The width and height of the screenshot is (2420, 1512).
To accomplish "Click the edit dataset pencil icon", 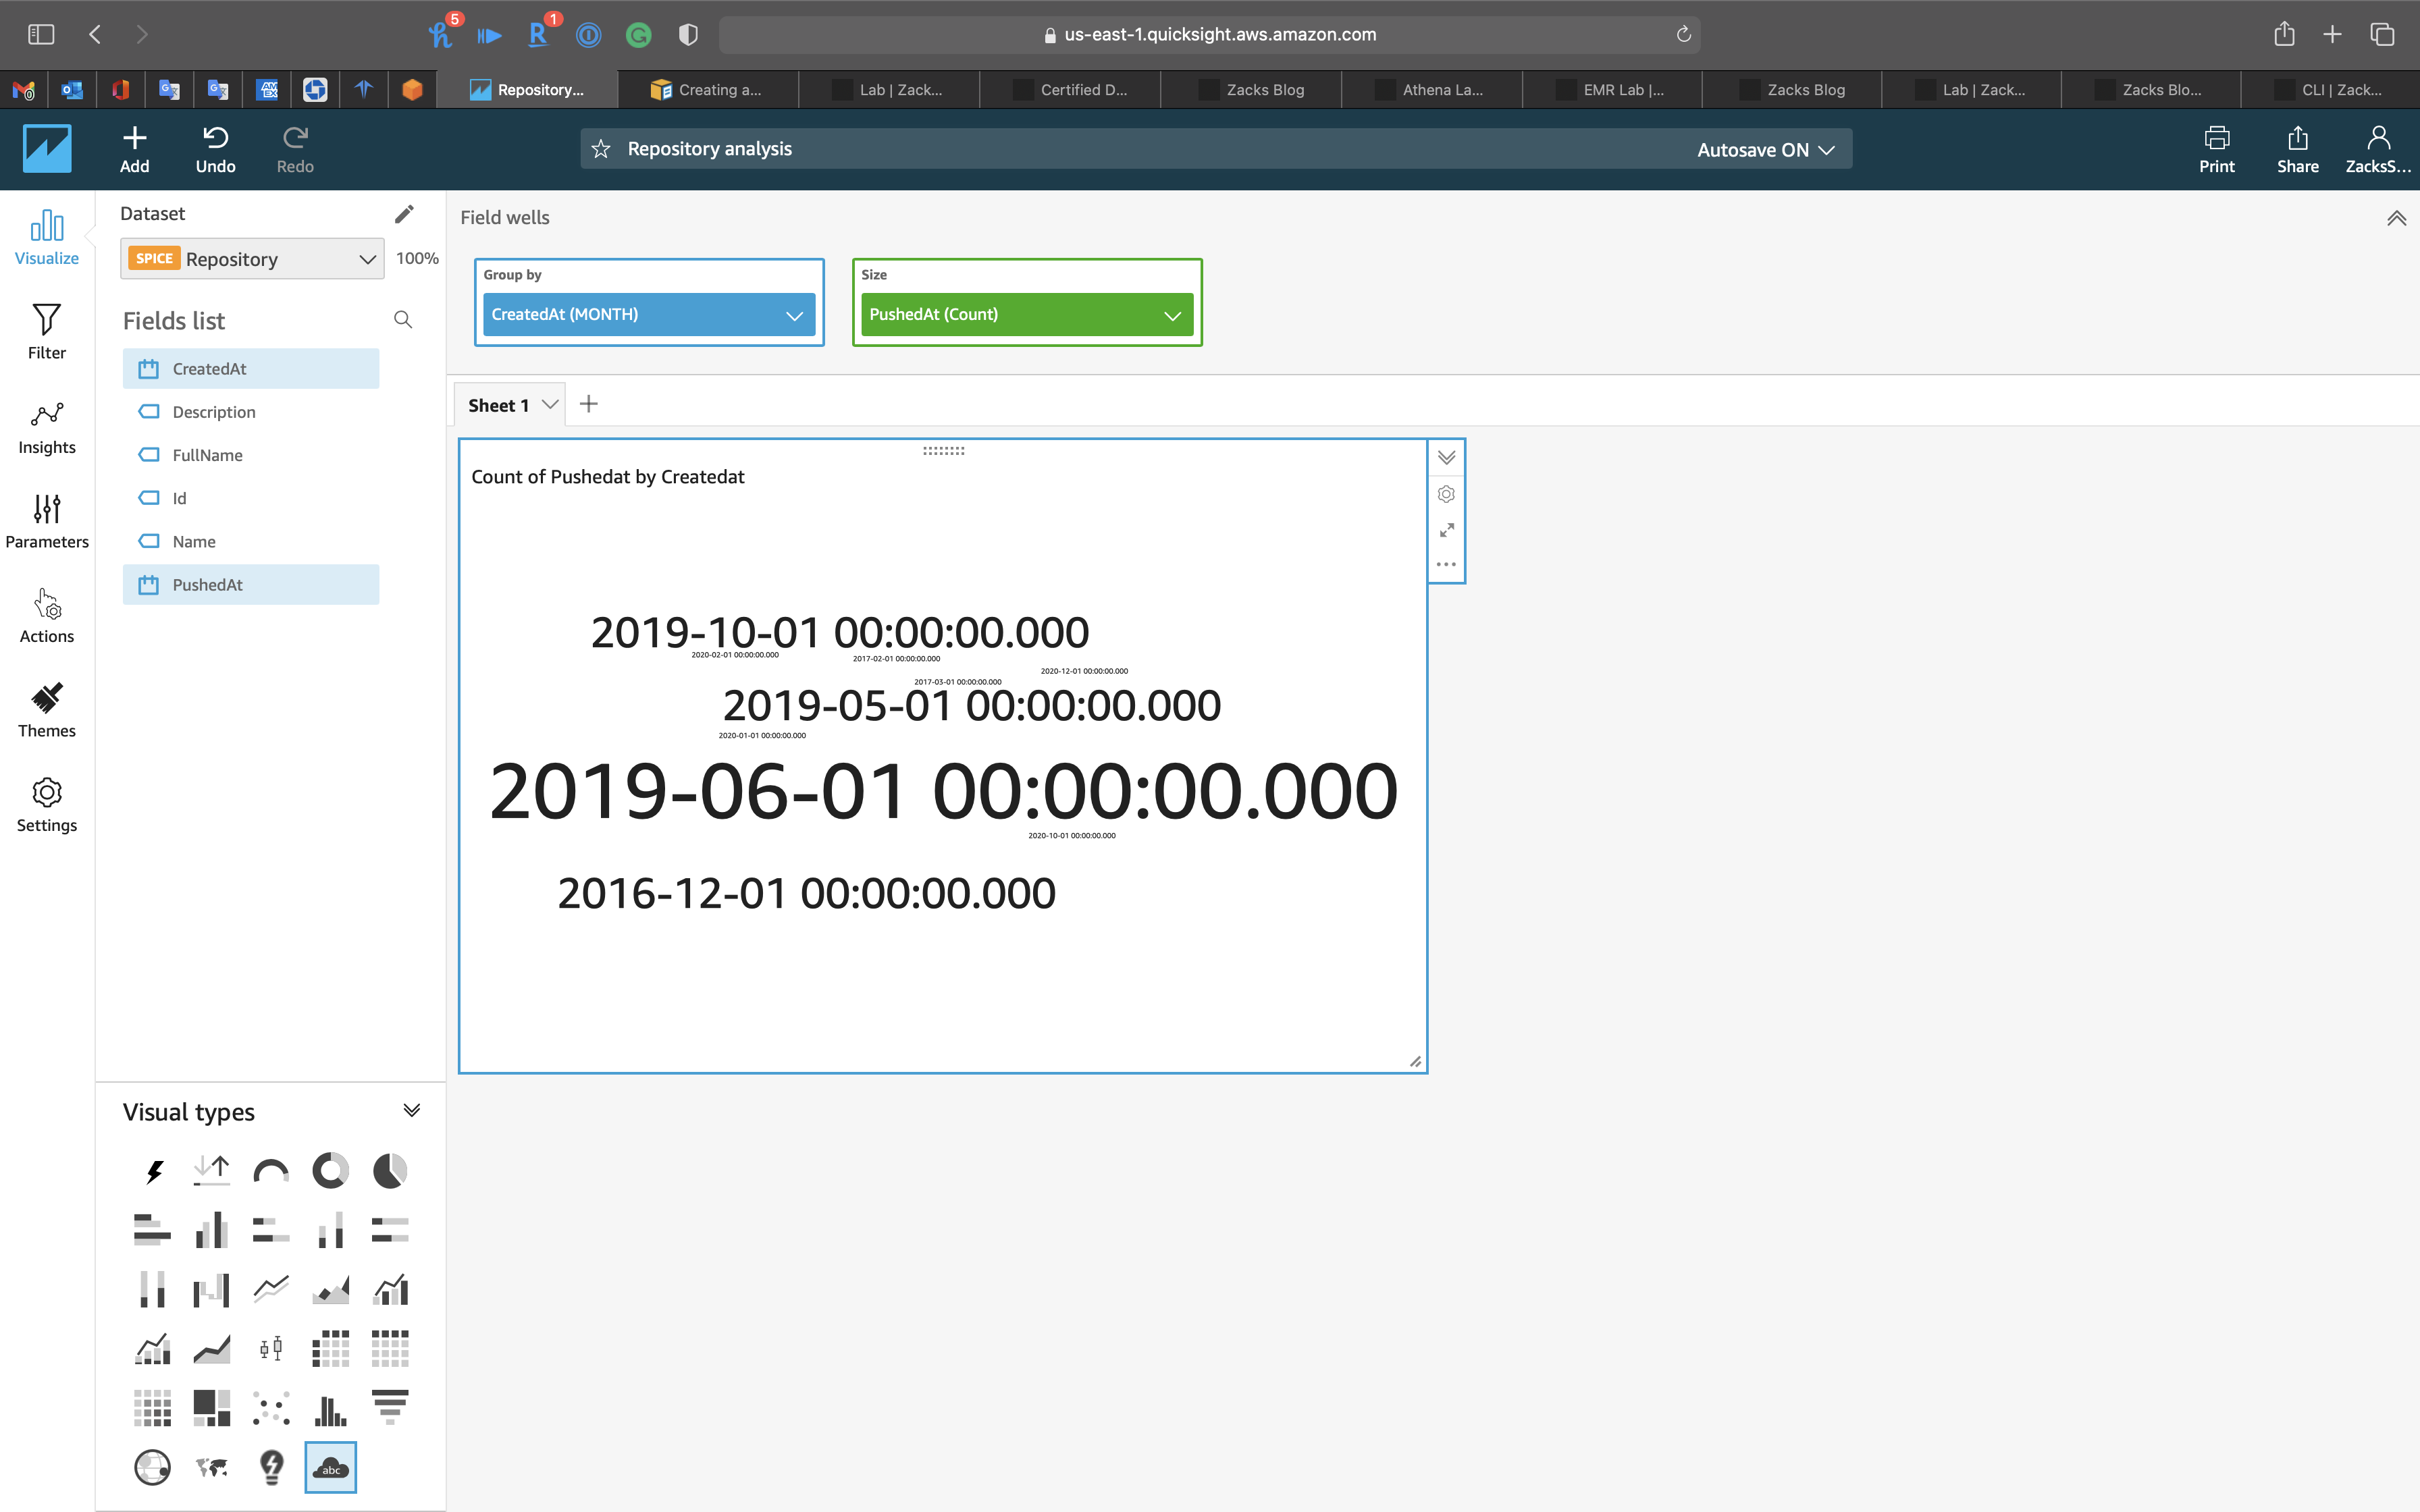I will [x=404, y=214].
